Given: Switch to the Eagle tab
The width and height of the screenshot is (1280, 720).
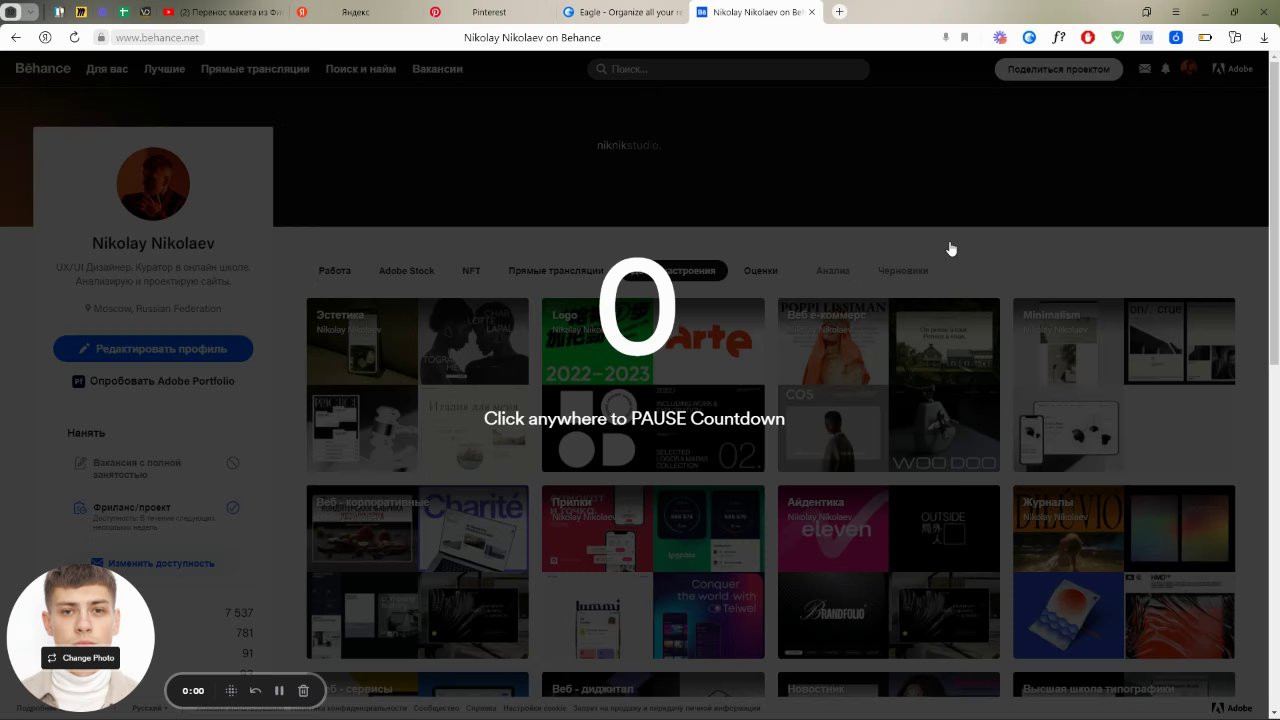Looking at the screenshot, I should 620,12.
